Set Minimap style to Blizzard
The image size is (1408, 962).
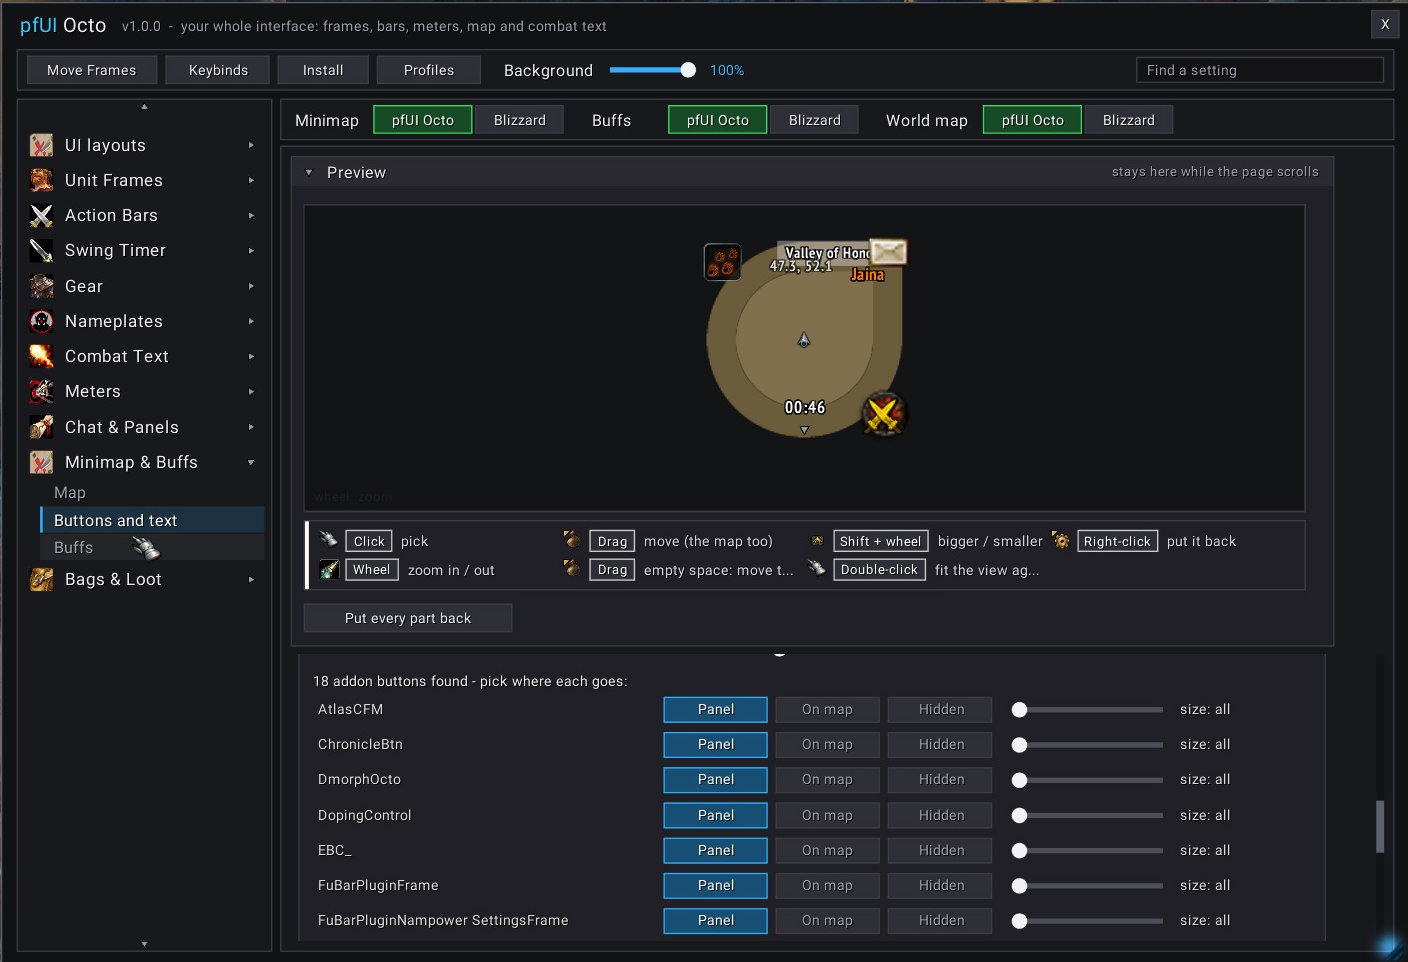[x=520, y=120]
